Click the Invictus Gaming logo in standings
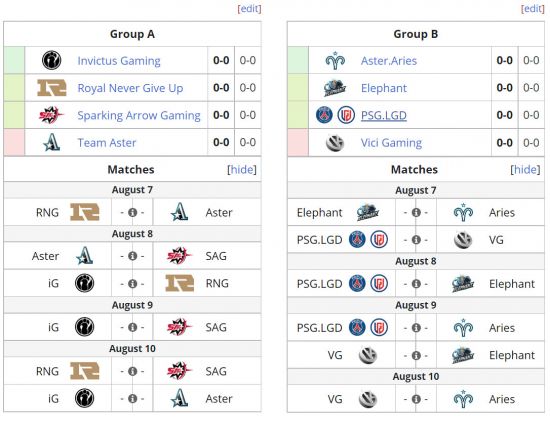The height and width of the screenshot is (432, 550). [x=52, y=60]
